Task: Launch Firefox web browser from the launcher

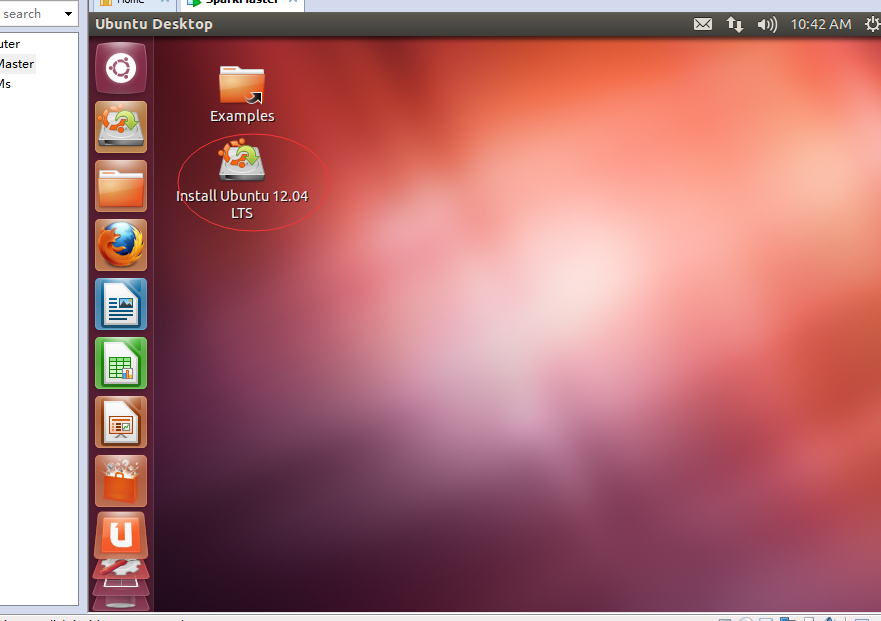Action: coord(121,245)
